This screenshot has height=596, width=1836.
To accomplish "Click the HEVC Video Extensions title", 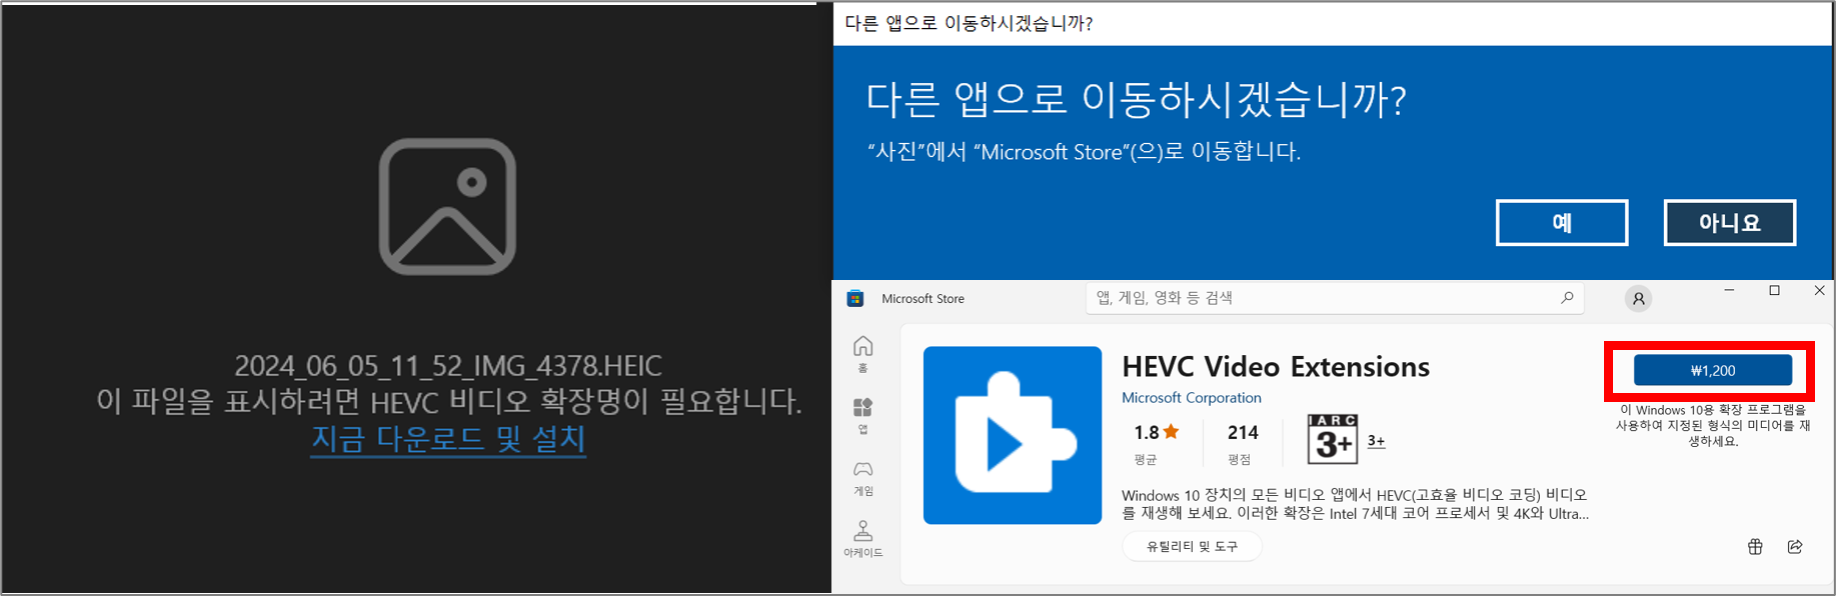I will 1276,367.
